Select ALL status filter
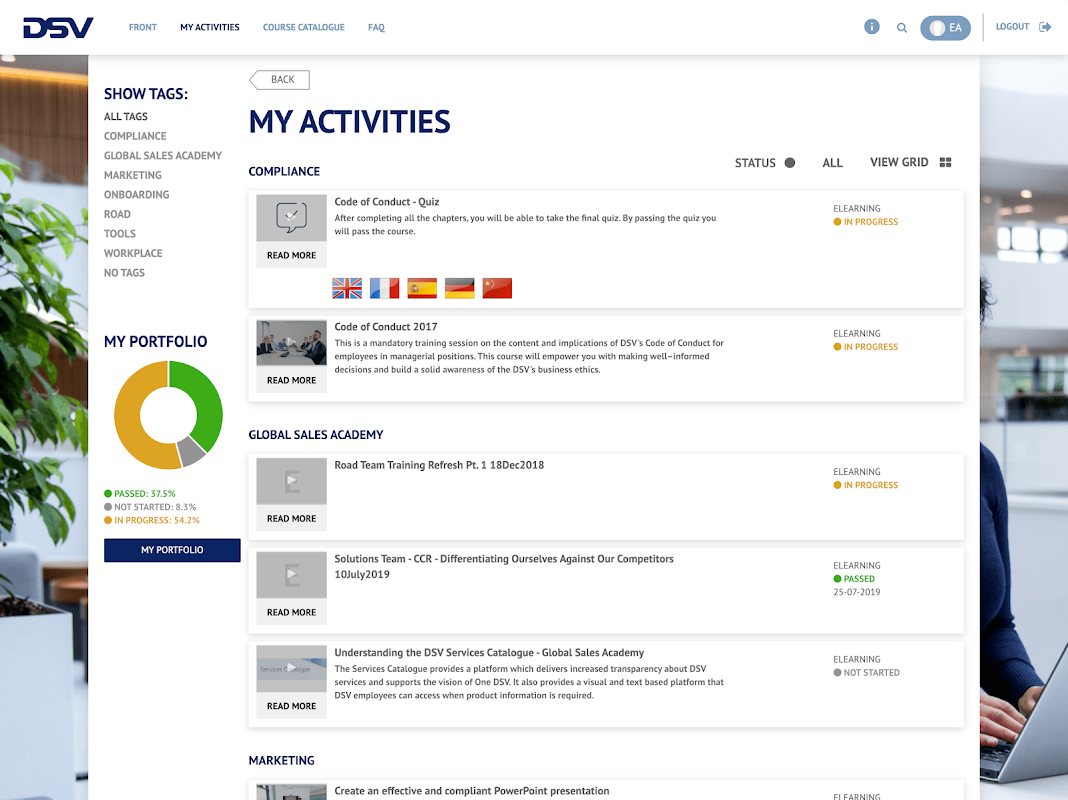 (832, 163)
